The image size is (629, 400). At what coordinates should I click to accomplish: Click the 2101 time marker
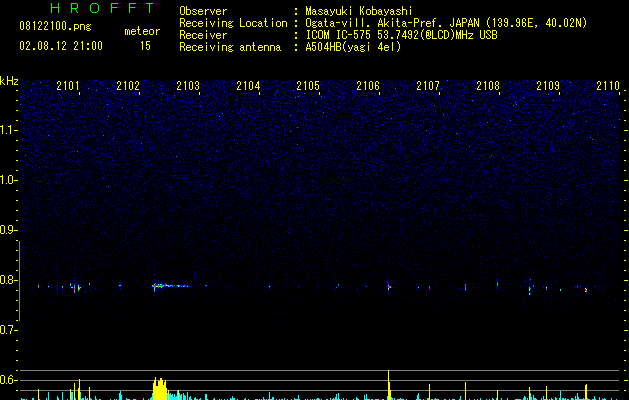tap(68, 86)
